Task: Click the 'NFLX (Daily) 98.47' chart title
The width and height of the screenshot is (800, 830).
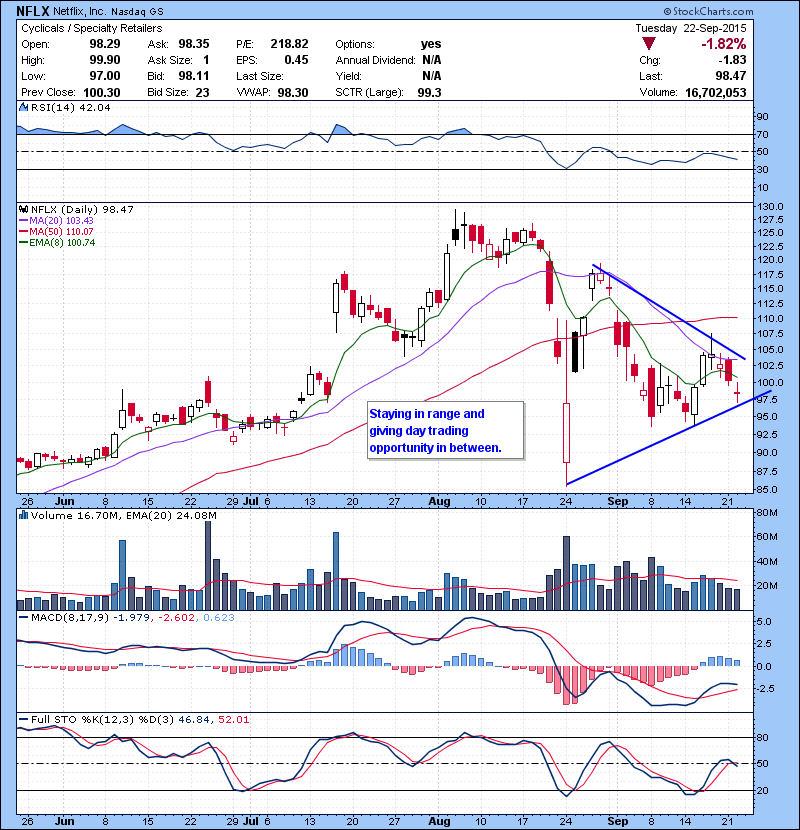Action: click(82, 210)
